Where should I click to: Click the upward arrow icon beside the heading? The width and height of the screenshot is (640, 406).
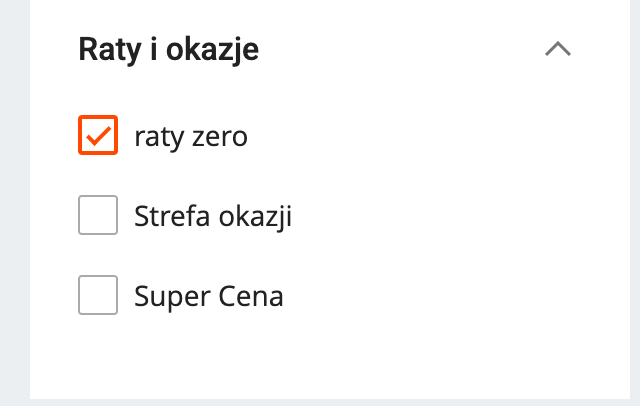pos(557,49)
